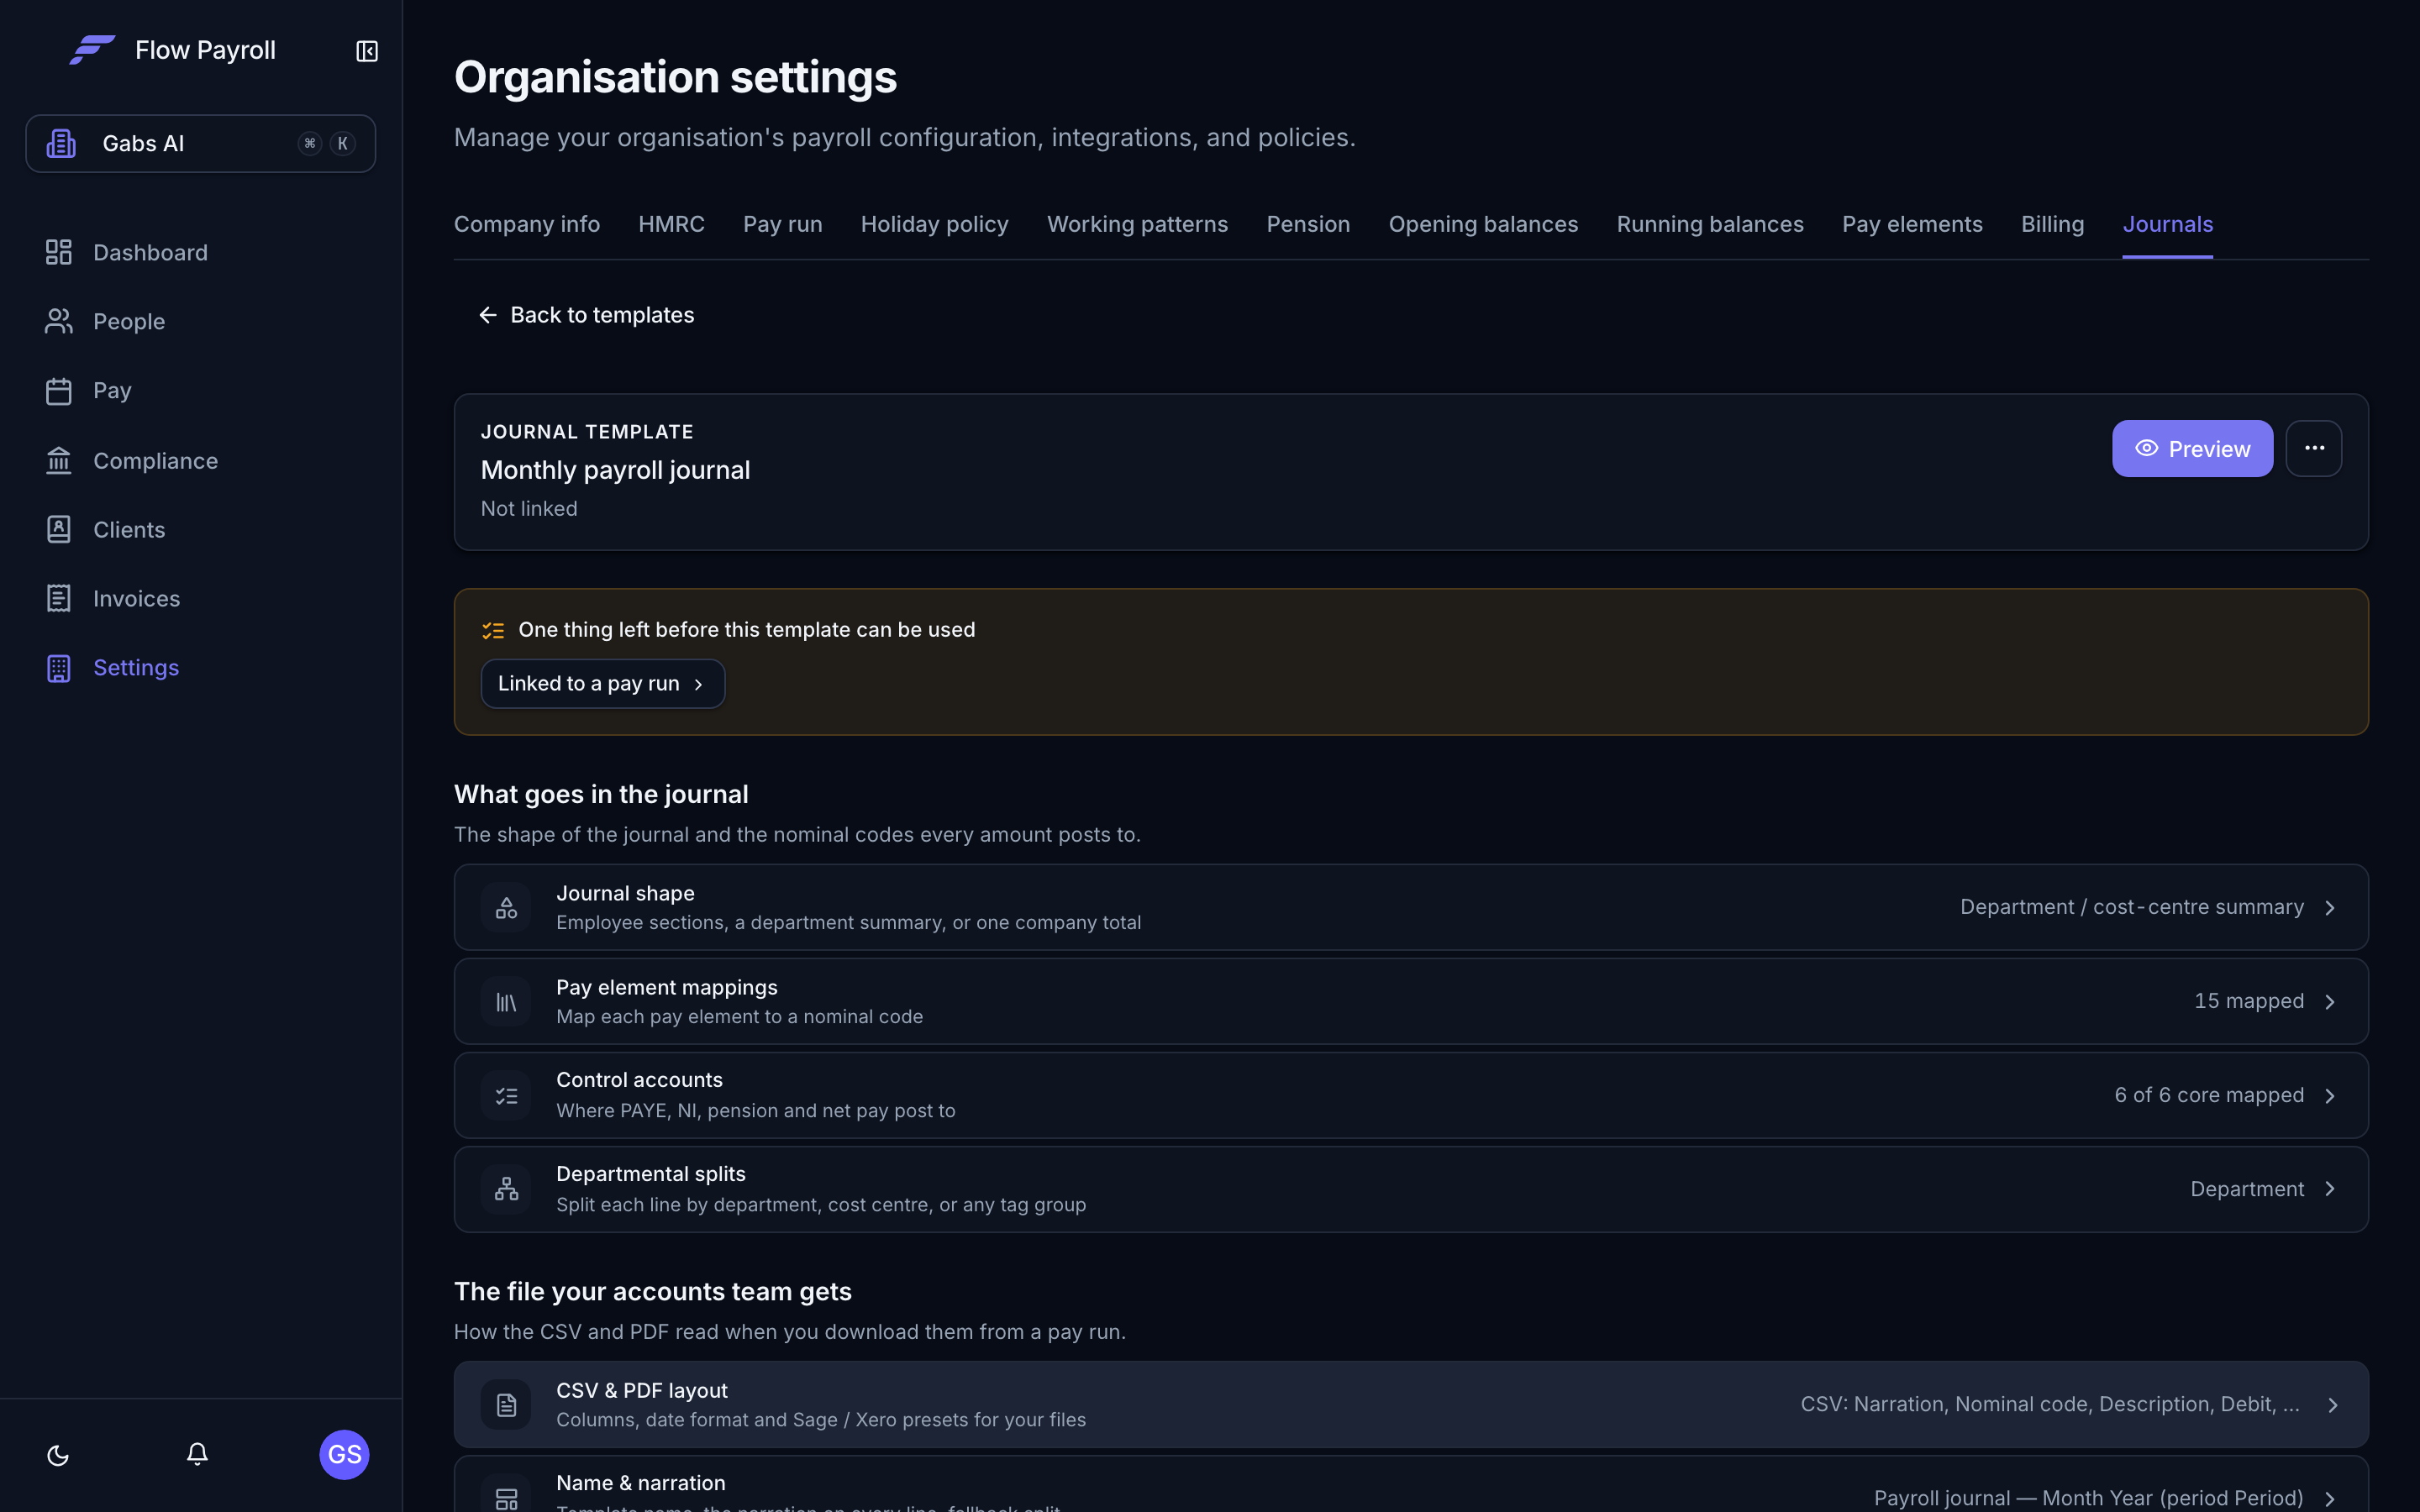The height and width of the screenshot is (1512, 2420).
Task: Click the CSV column summary value text
Action: point(2050,1404)
